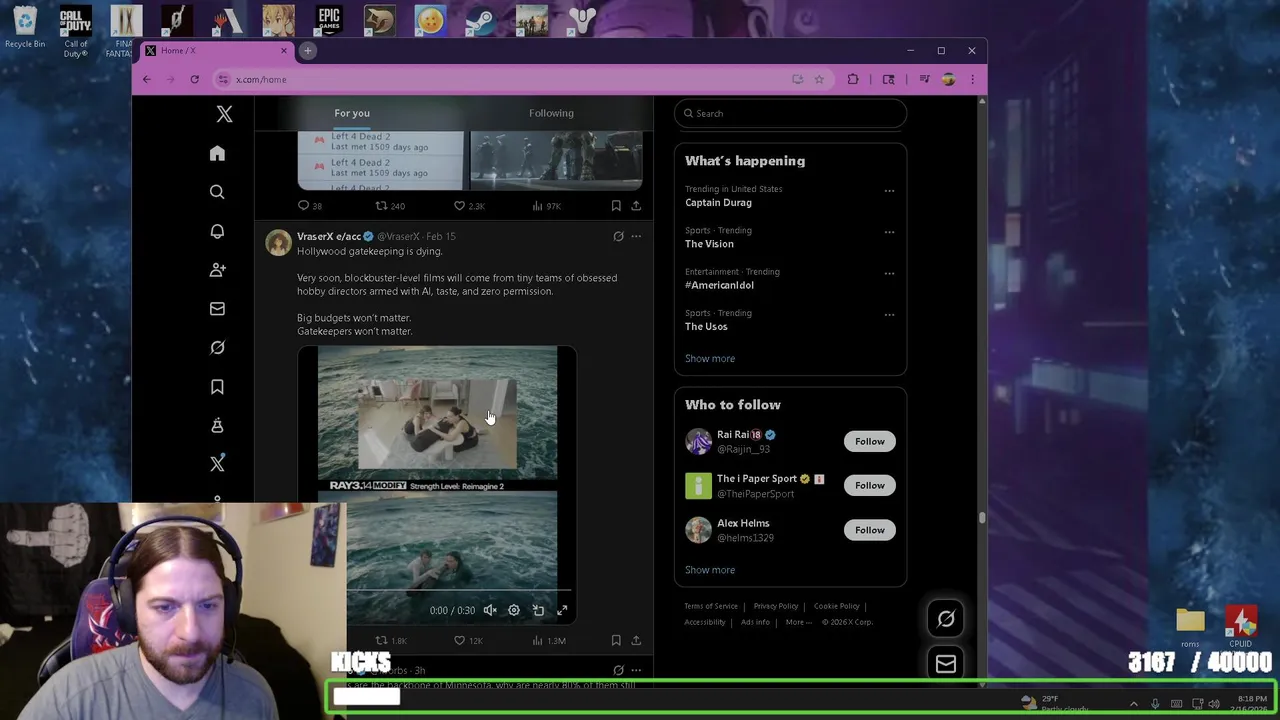Open the Steam desktop shortcut

tap(480, 21)
